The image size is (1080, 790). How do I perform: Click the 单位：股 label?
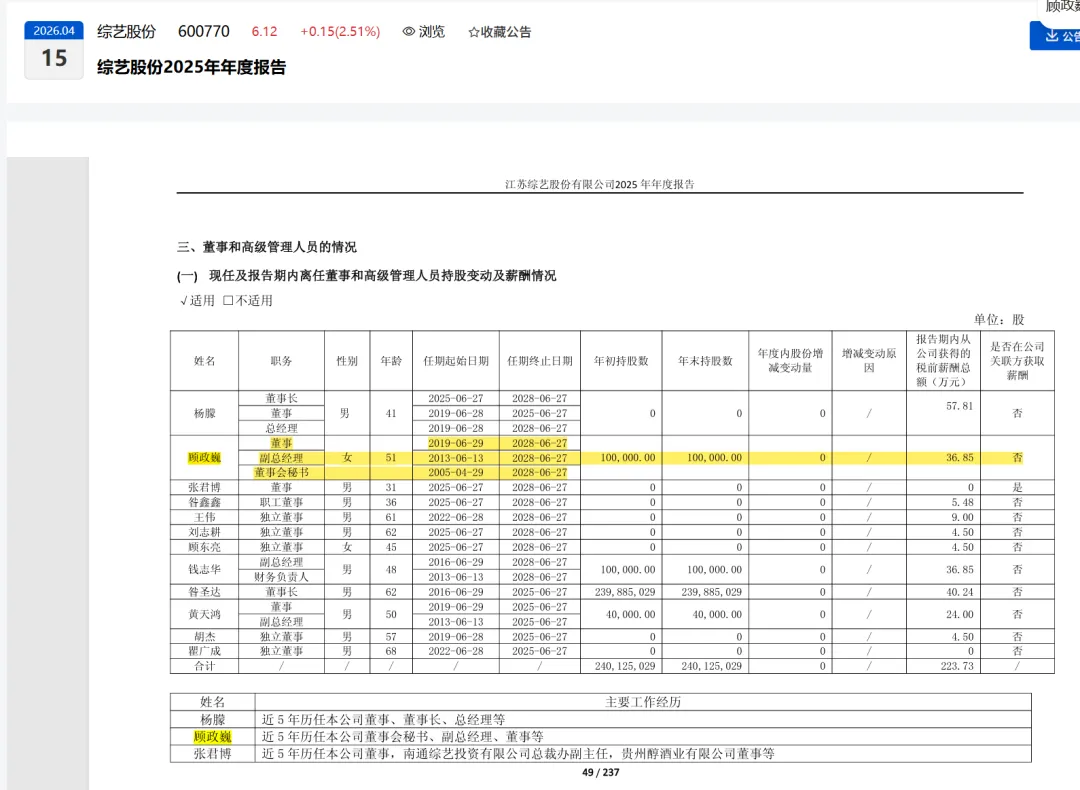[999, 320]
